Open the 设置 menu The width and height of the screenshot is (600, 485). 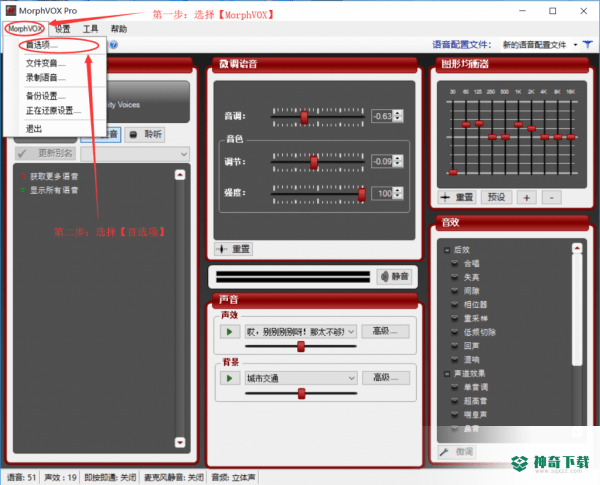coord(62,29)
